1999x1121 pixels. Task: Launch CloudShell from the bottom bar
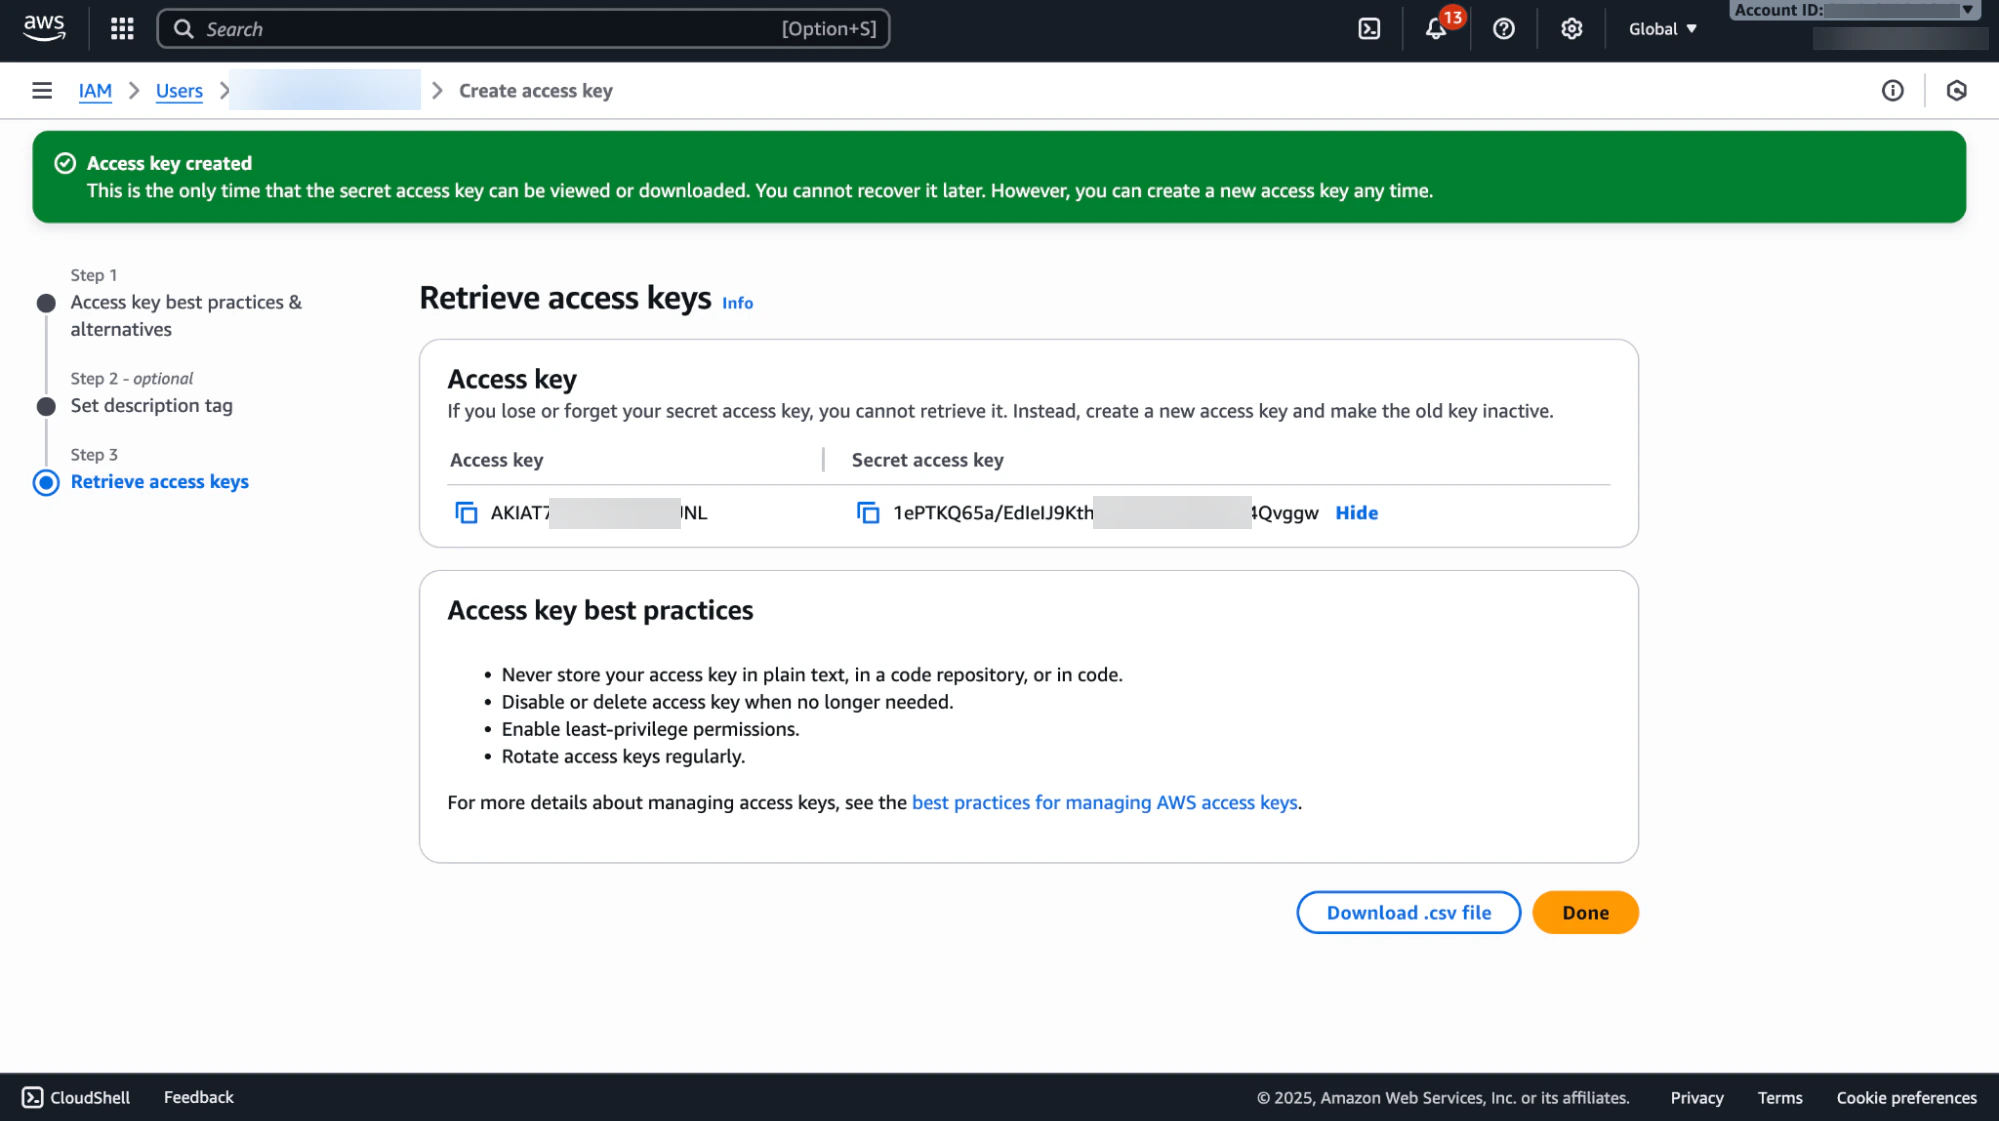point(75,1096)
